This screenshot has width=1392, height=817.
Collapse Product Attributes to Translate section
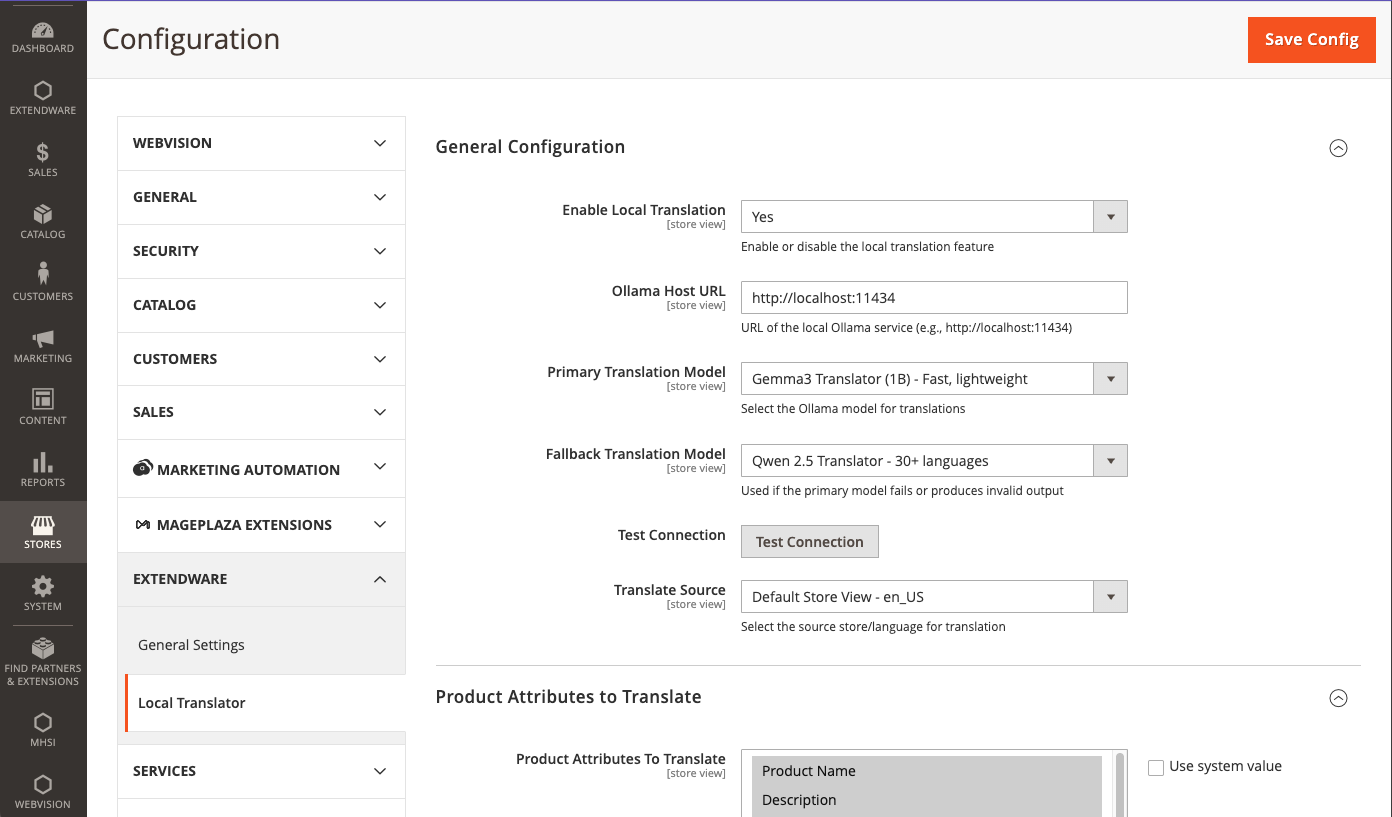click(x=1338, y=698)
